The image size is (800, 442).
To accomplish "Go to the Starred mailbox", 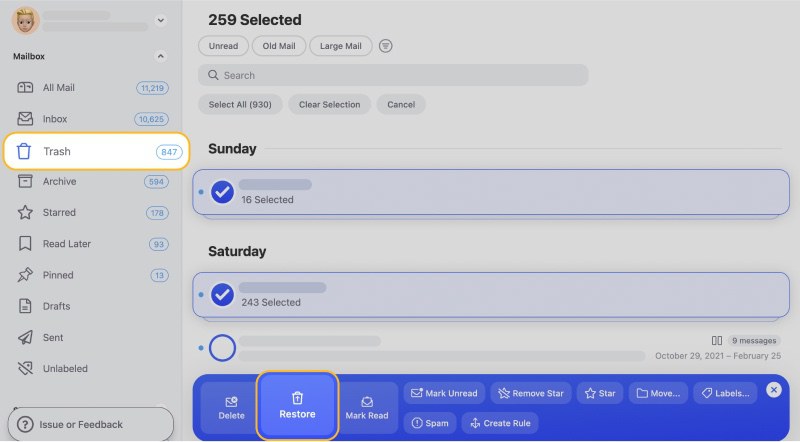I will click(92, 213).
